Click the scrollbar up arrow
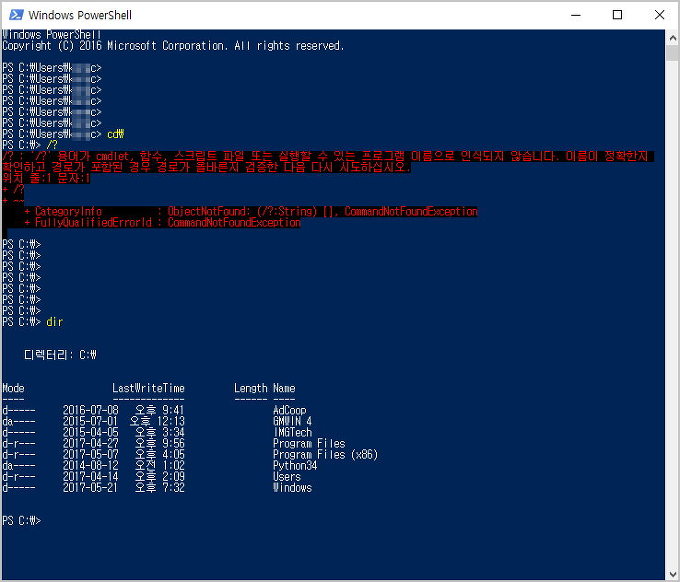This screenshot has width=680, height=582. coord(671,37)
